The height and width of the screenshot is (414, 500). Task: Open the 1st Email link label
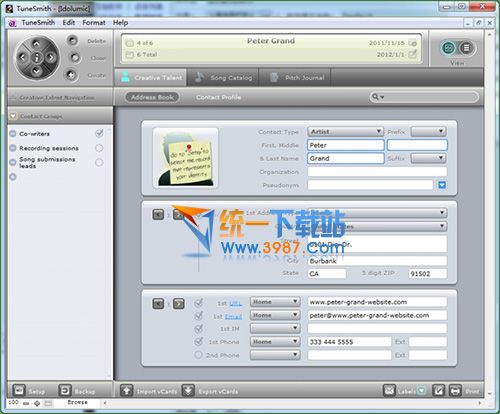pos(233,317)
